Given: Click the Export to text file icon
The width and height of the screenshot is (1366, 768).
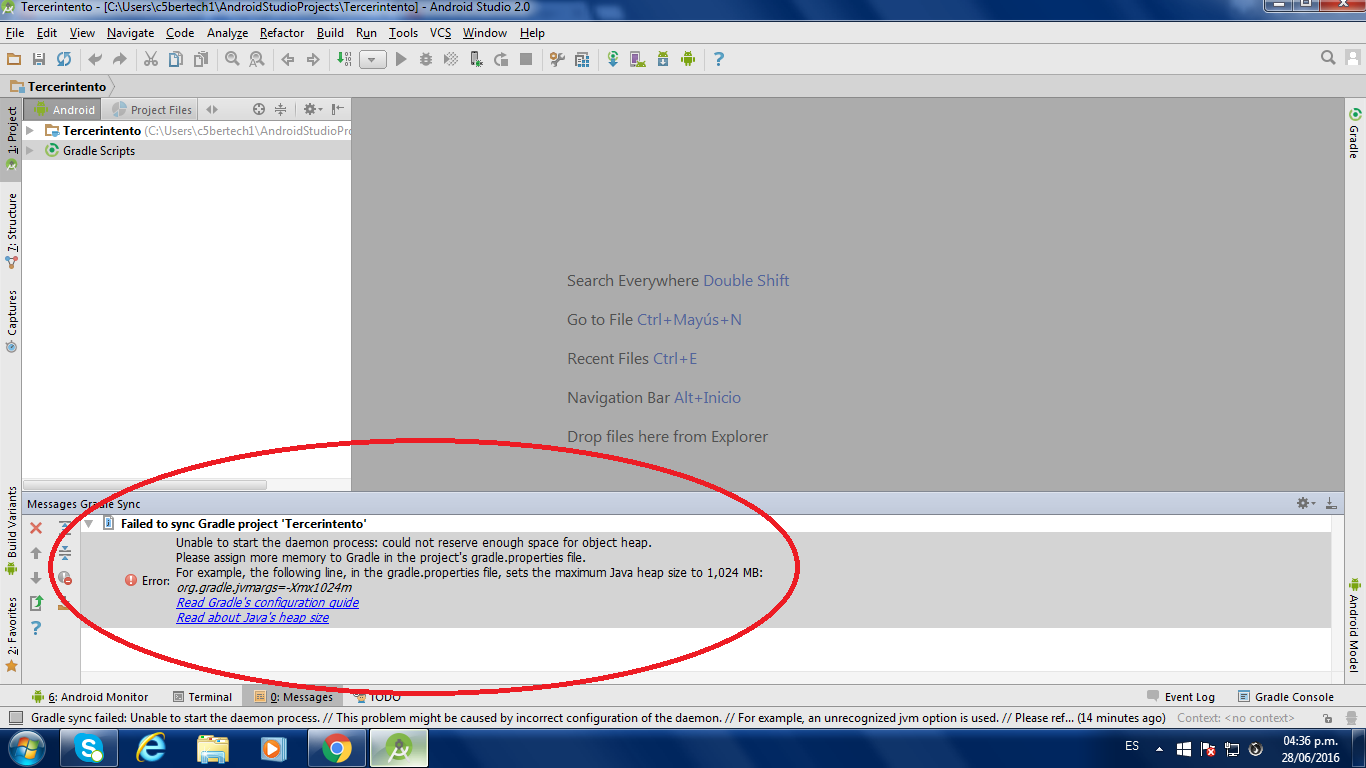Looking at the screenshot, I should coord(36,603).
